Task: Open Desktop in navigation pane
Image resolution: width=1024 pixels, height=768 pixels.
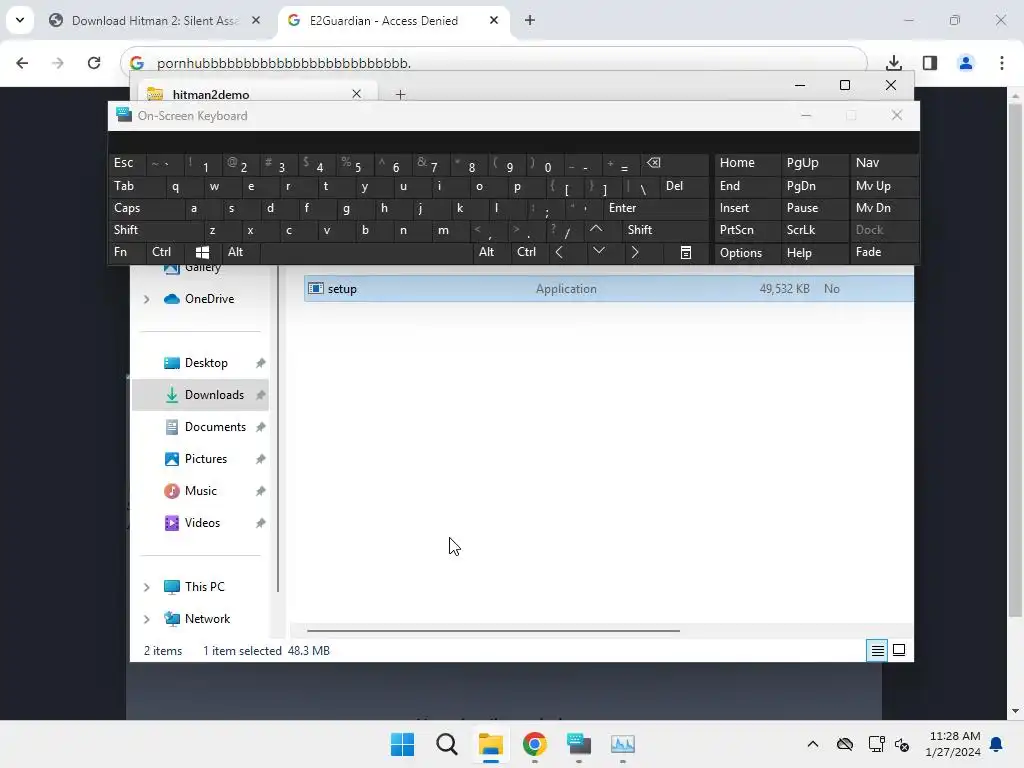Action: pyautogui.click(x=200, y=363)
